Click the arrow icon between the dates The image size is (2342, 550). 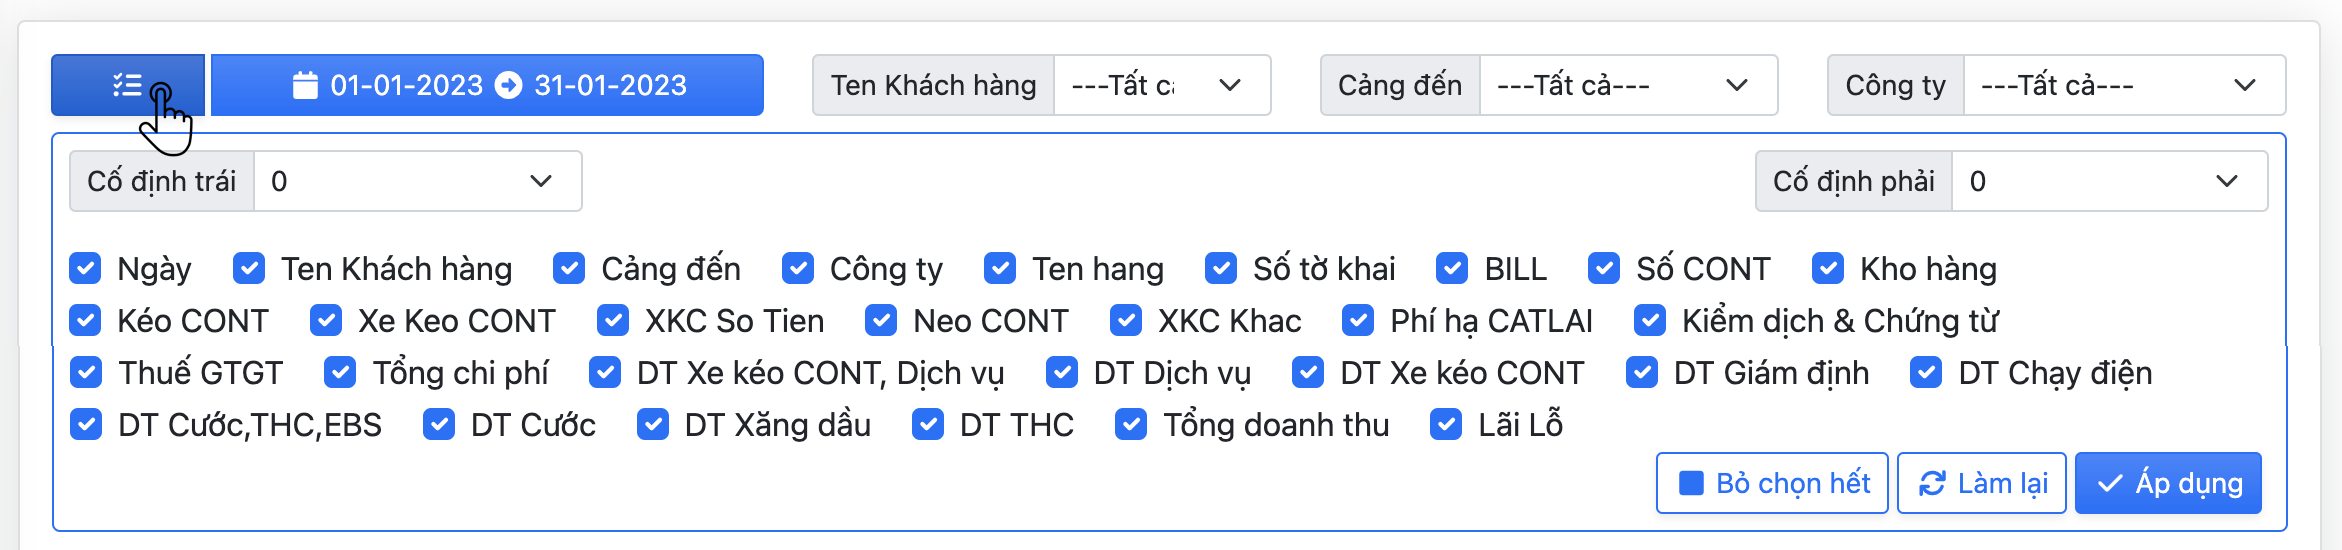[x=509, y=85]
